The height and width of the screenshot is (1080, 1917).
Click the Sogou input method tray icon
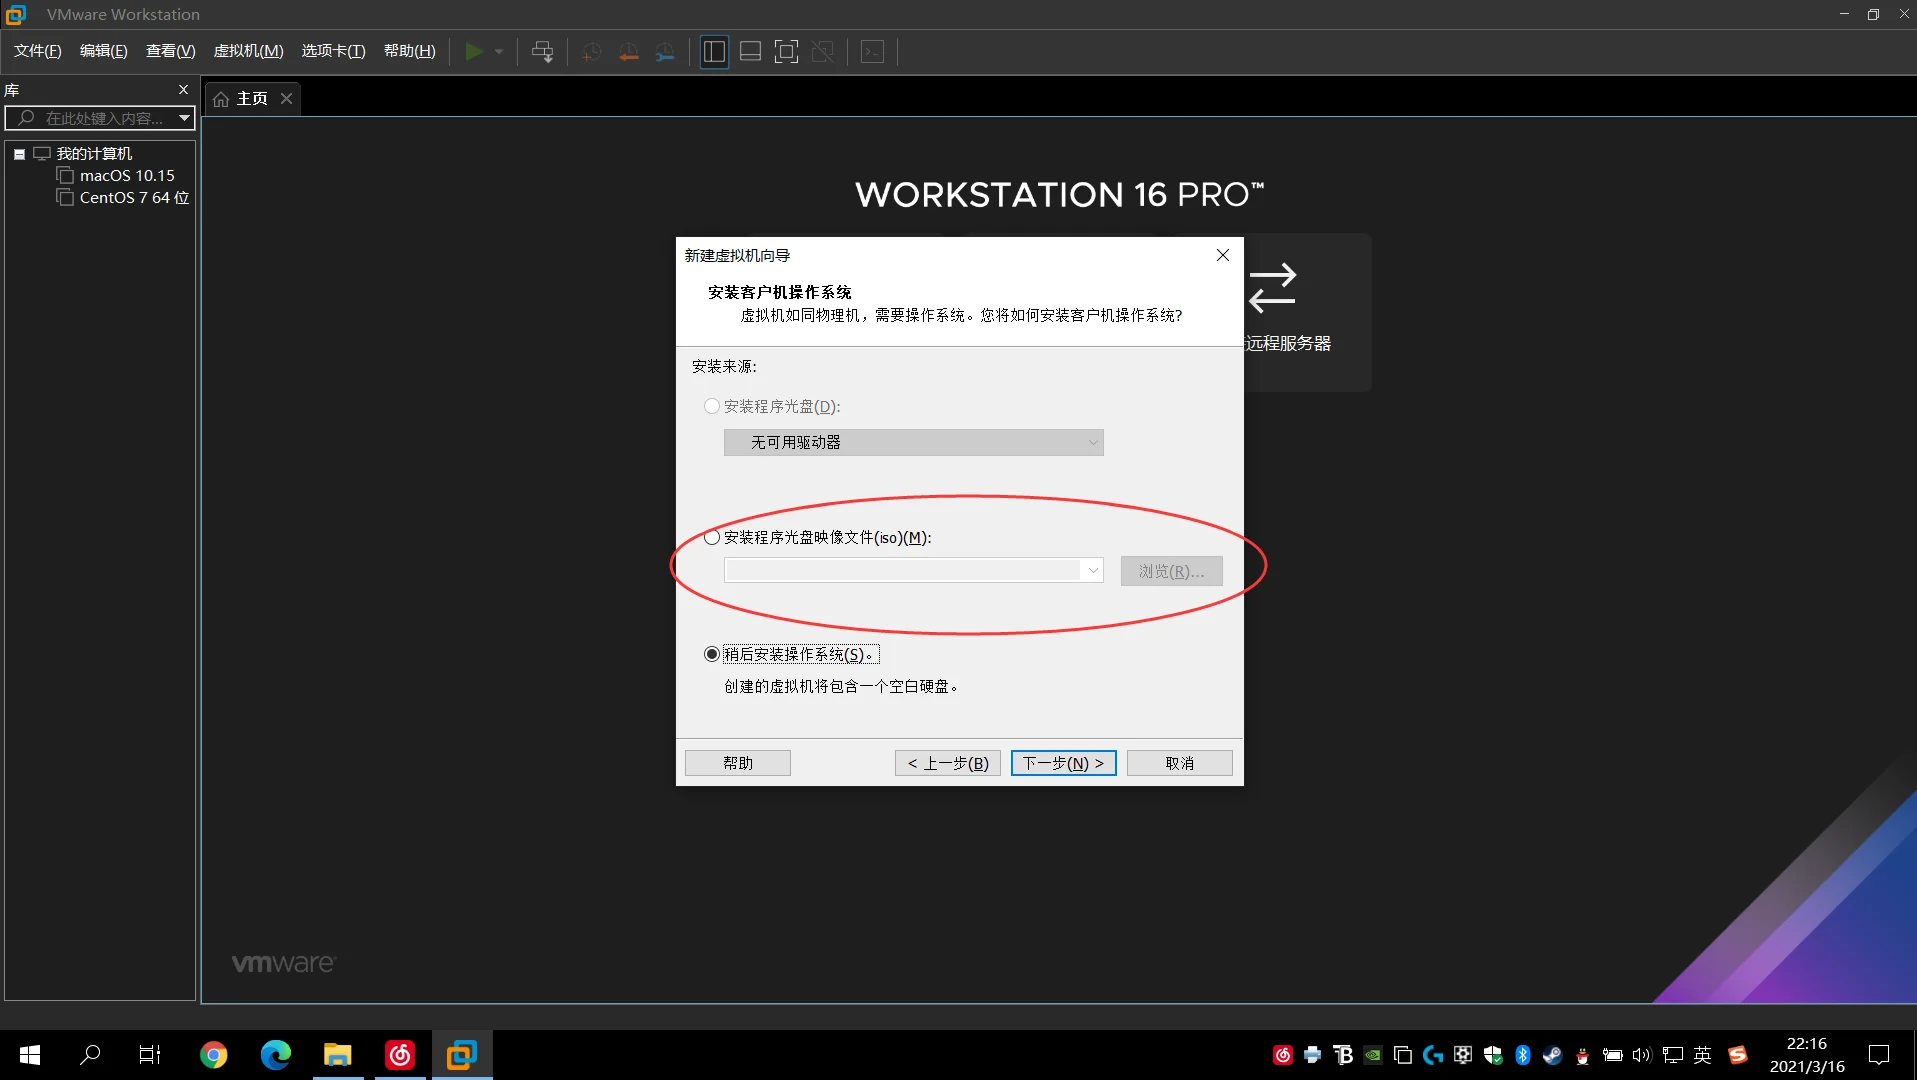coord(1738,1055)
